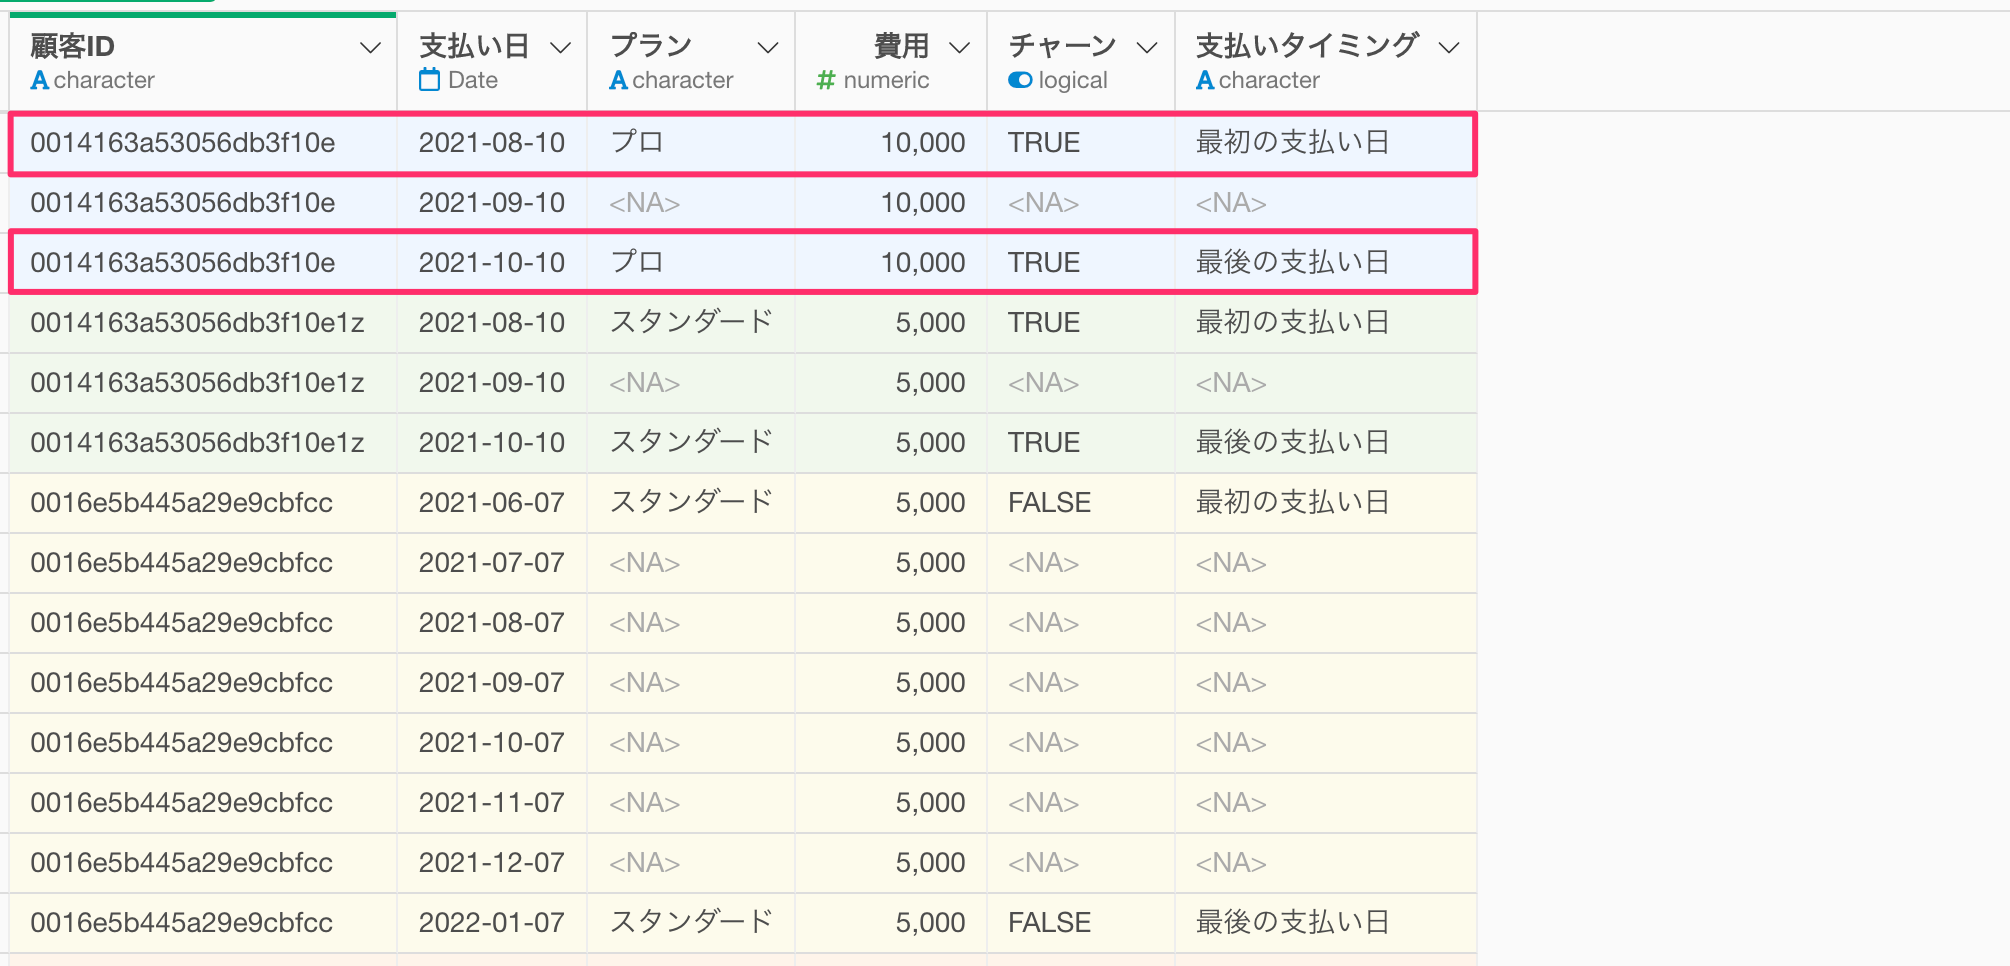Click the calendar Date icon under 支払い日
The width and height of the screenshot is (2010, 966).
click(x=429, y=80)
